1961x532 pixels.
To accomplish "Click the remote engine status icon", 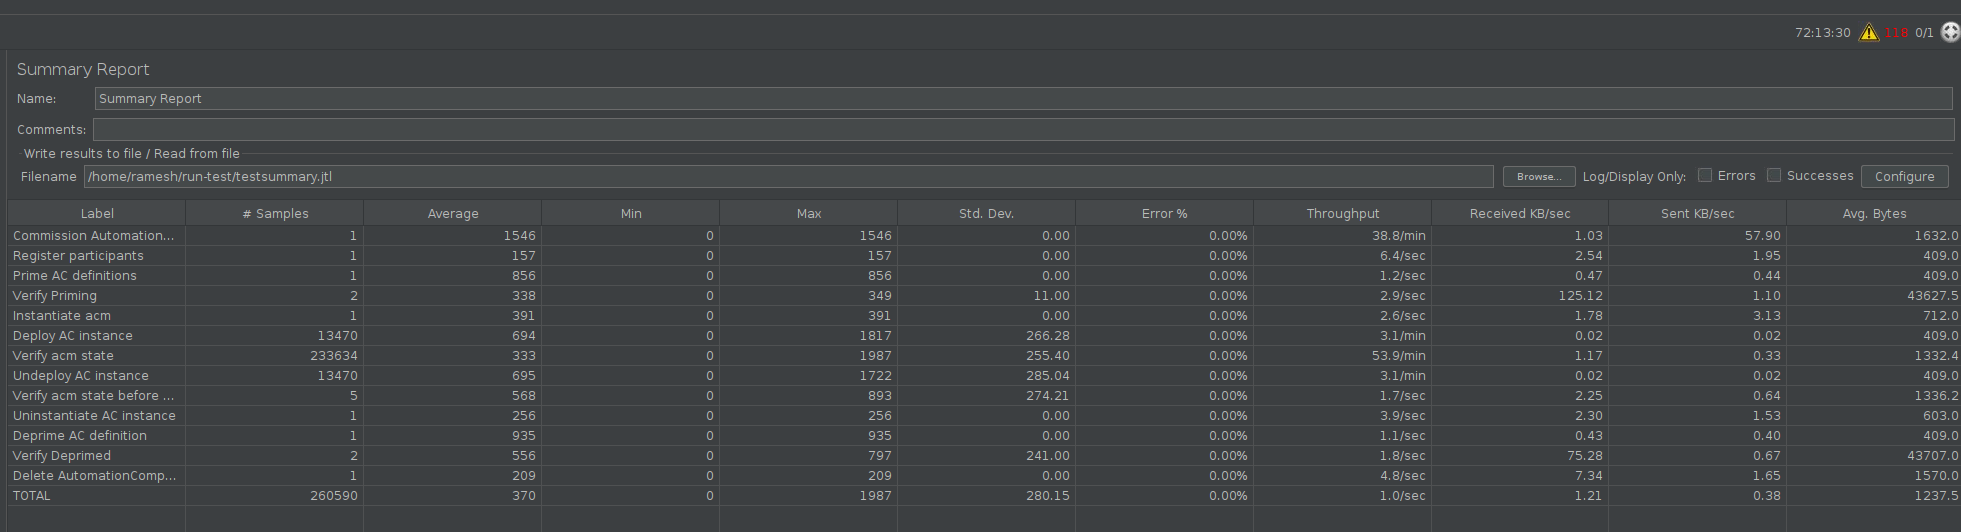I will pos(1950,32).
